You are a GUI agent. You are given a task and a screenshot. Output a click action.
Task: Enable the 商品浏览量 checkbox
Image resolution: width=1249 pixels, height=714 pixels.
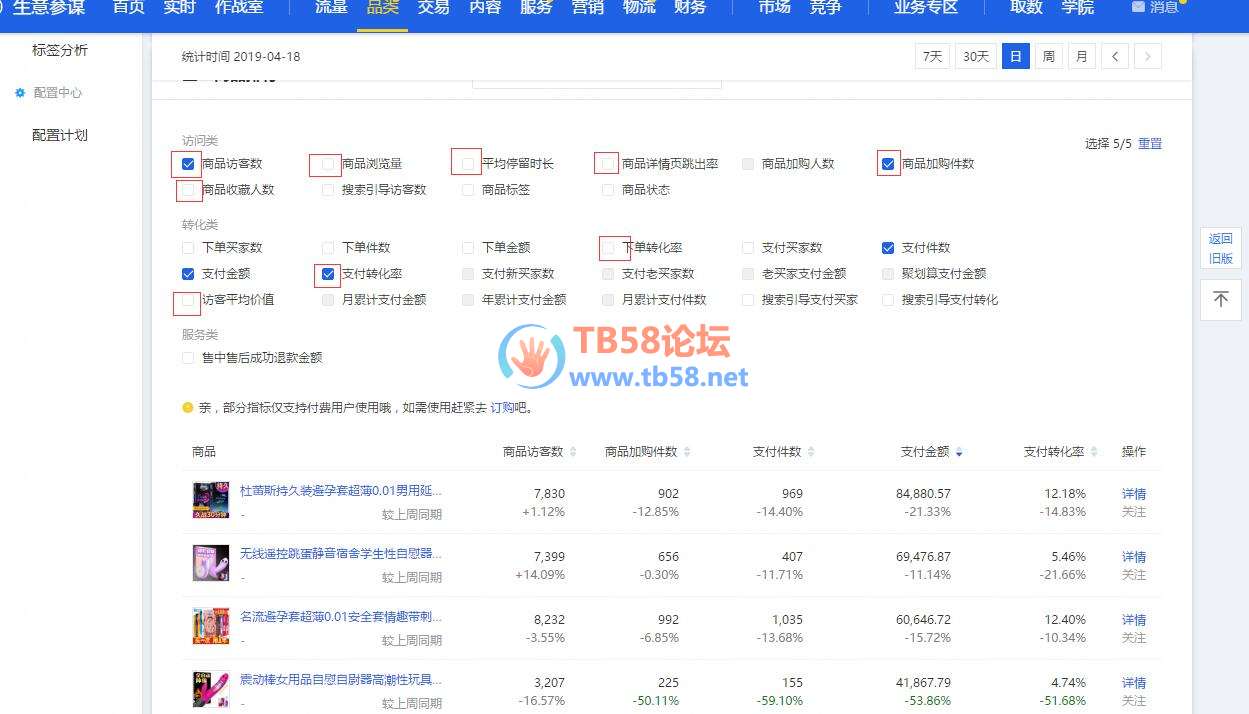[x=328, y=164]
